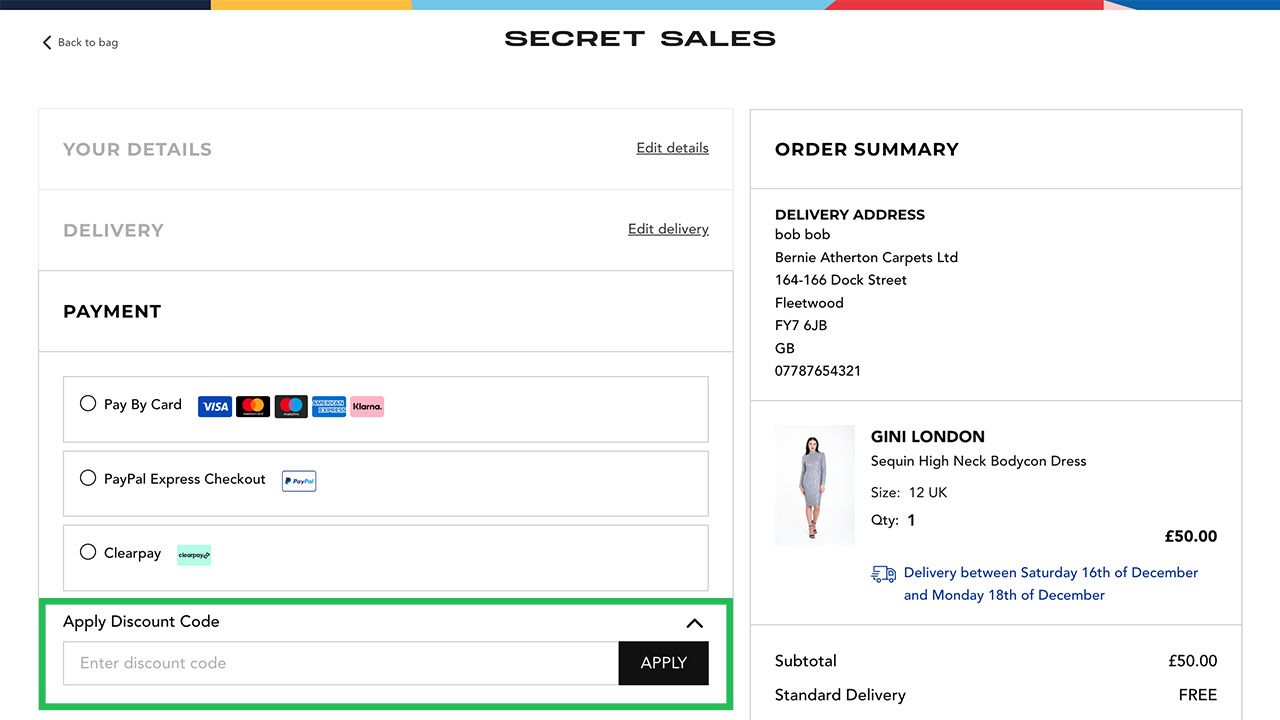Click the American Express icon
1280x720 pixels.
click(329, 406)
